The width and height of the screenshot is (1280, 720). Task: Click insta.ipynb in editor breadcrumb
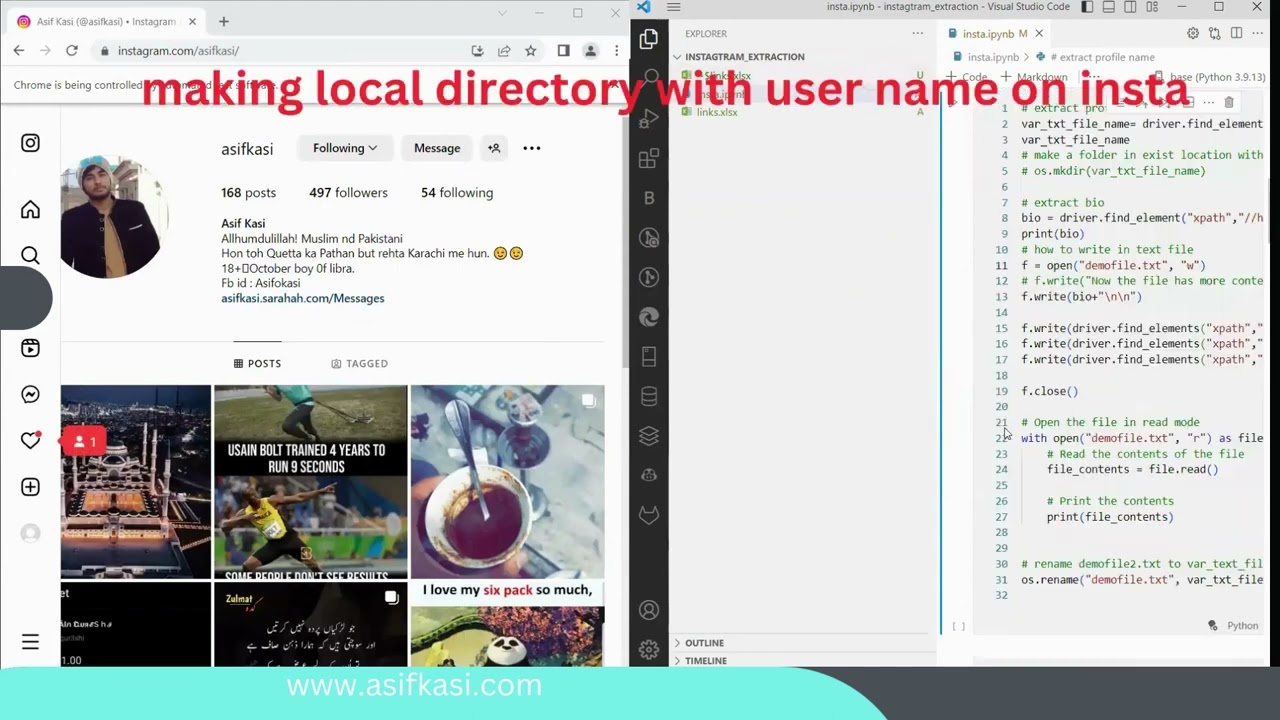click(x=993, y=57)
